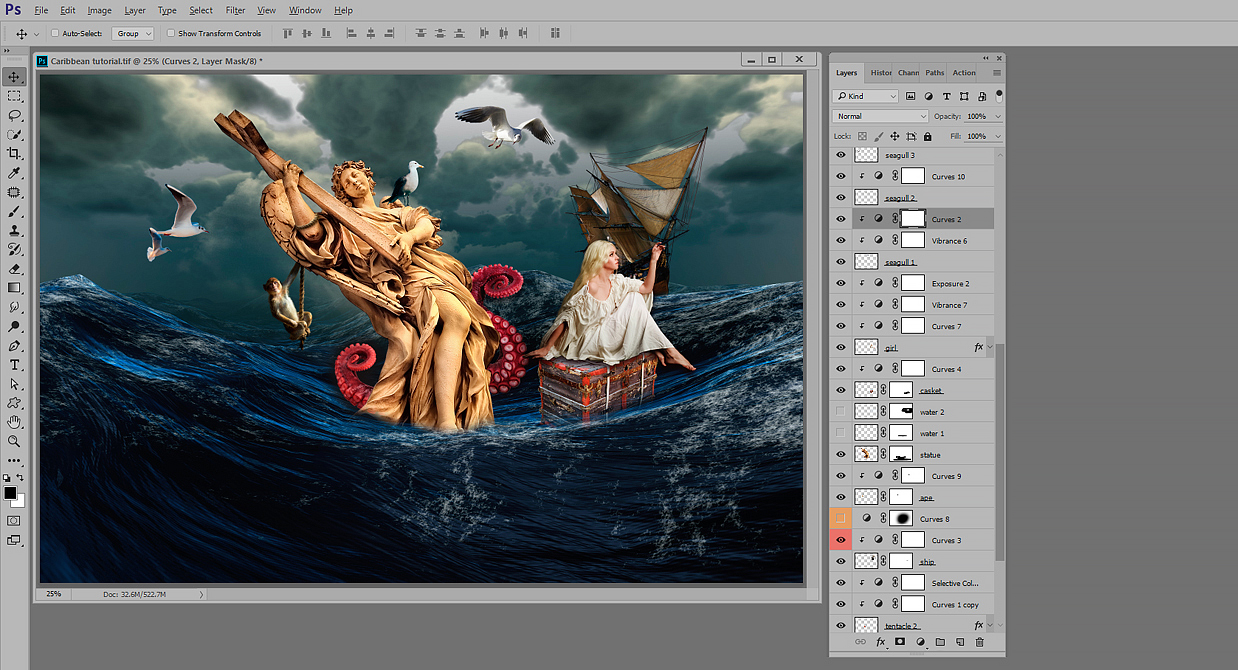The width and height of the screenshot is (1238, 670).
Task: Show the water 2 layer
Action: click(840, 412)
